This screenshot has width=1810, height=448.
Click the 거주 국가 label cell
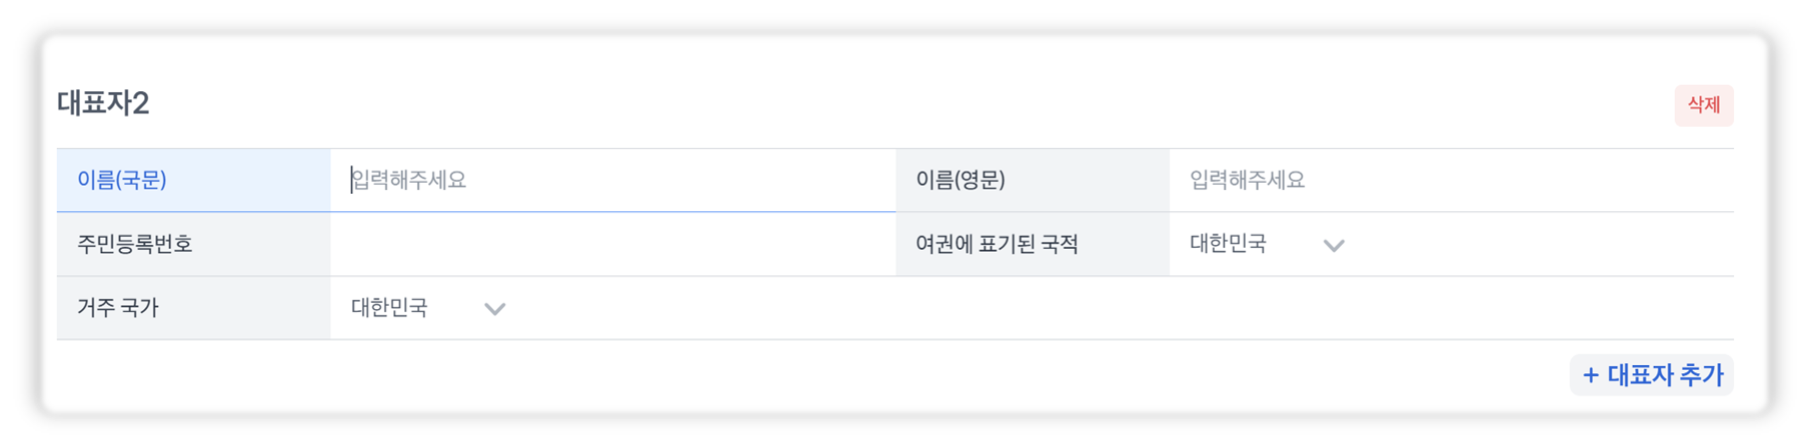tap(193, 308)
